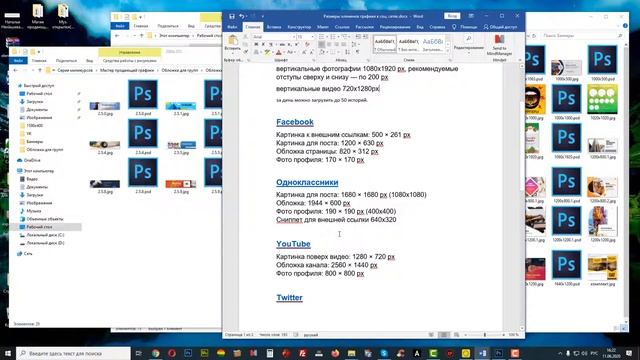Open the Customize Quick Access Toolbar dropdown in Word
Viewport: 640px width, 360px height.
(x=262, y=16)
